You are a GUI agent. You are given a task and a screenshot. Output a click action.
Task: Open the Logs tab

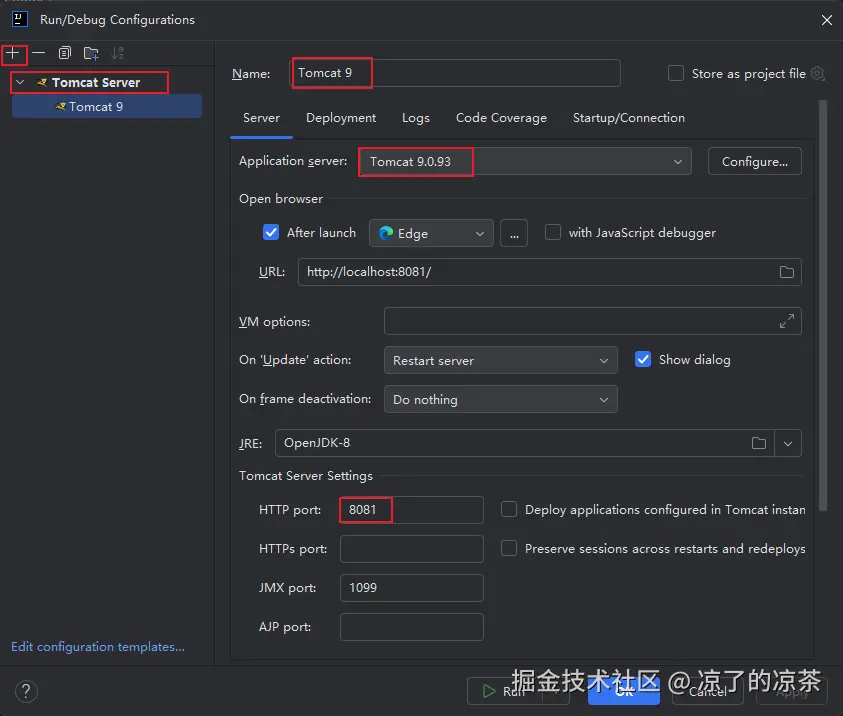(x=416, y=118)
